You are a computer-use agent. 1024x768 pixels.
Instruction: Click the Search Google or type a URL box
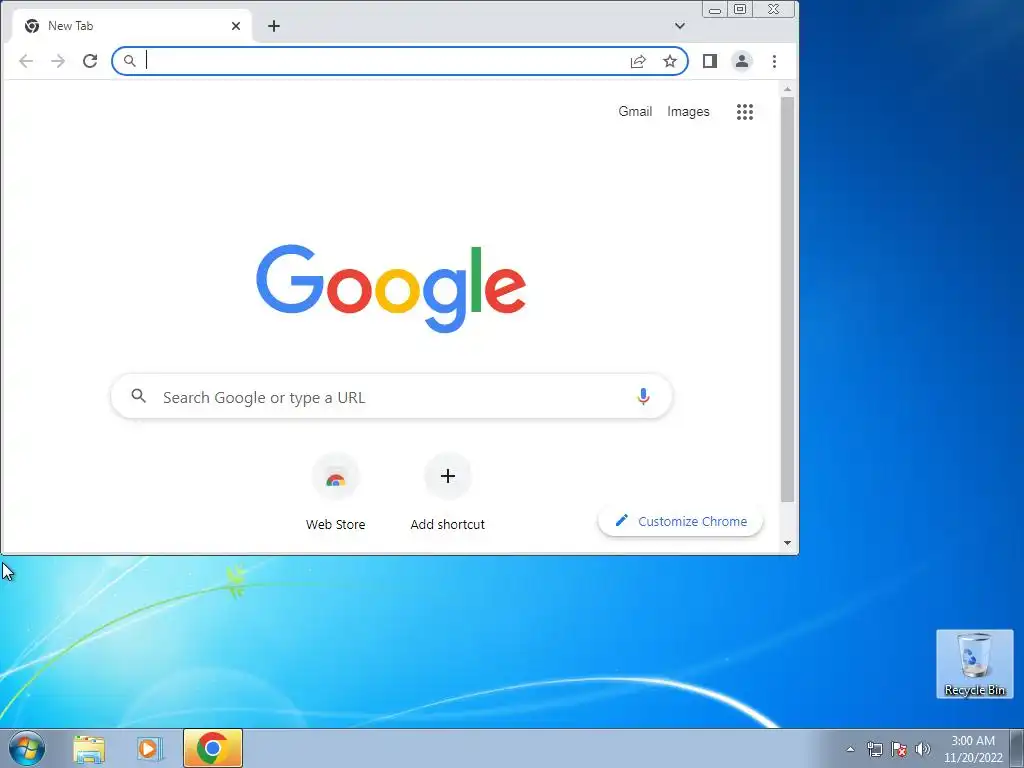392,396
